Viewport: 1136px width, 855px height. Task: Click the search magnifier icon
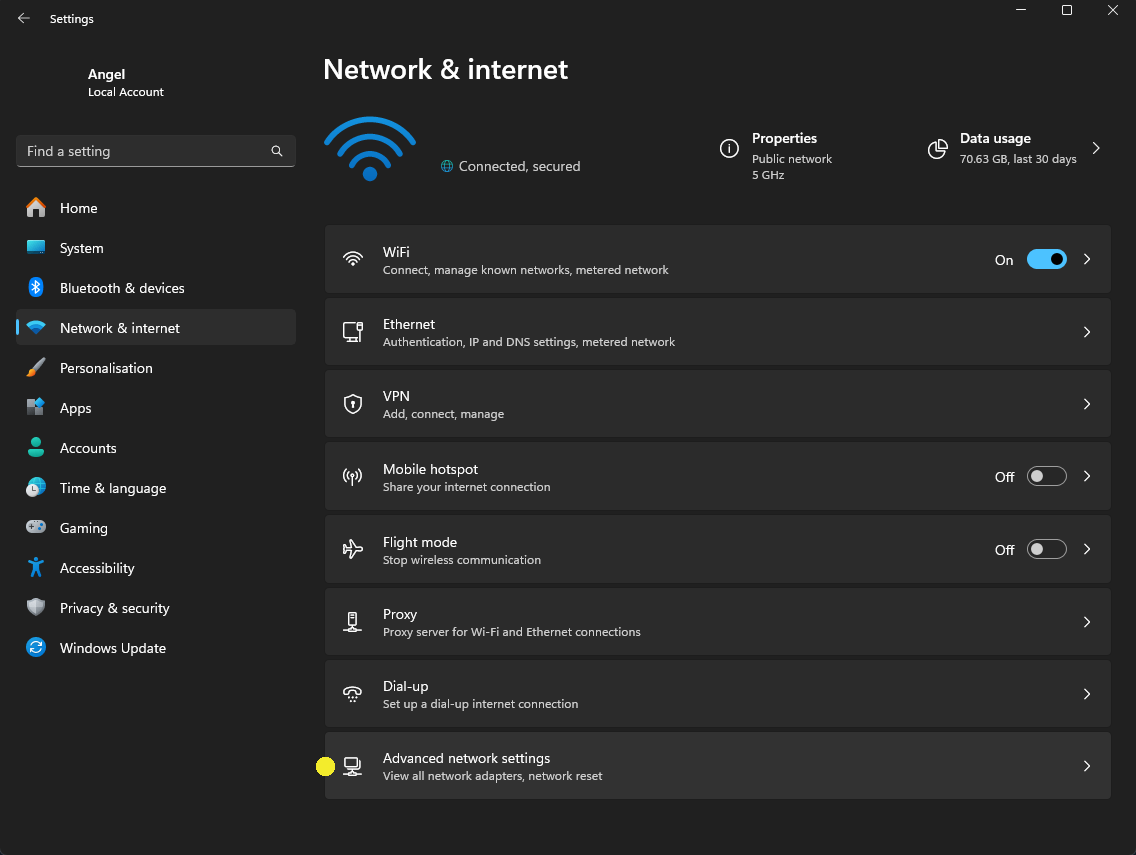277,151
